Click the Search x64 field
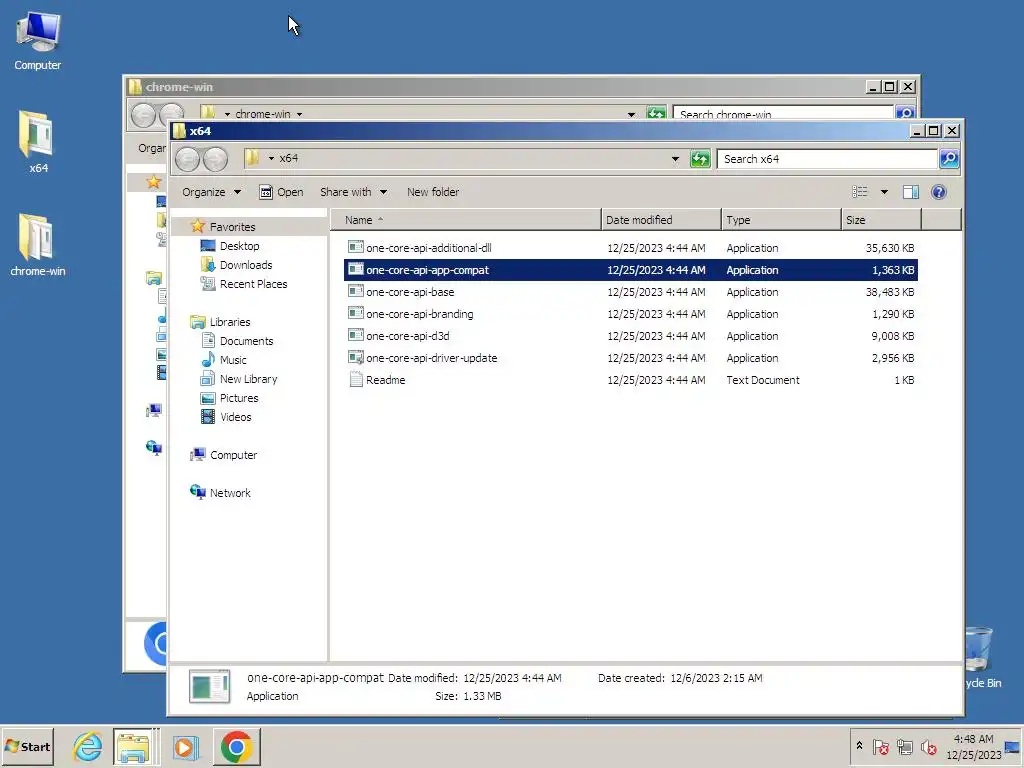 point(827,159)
